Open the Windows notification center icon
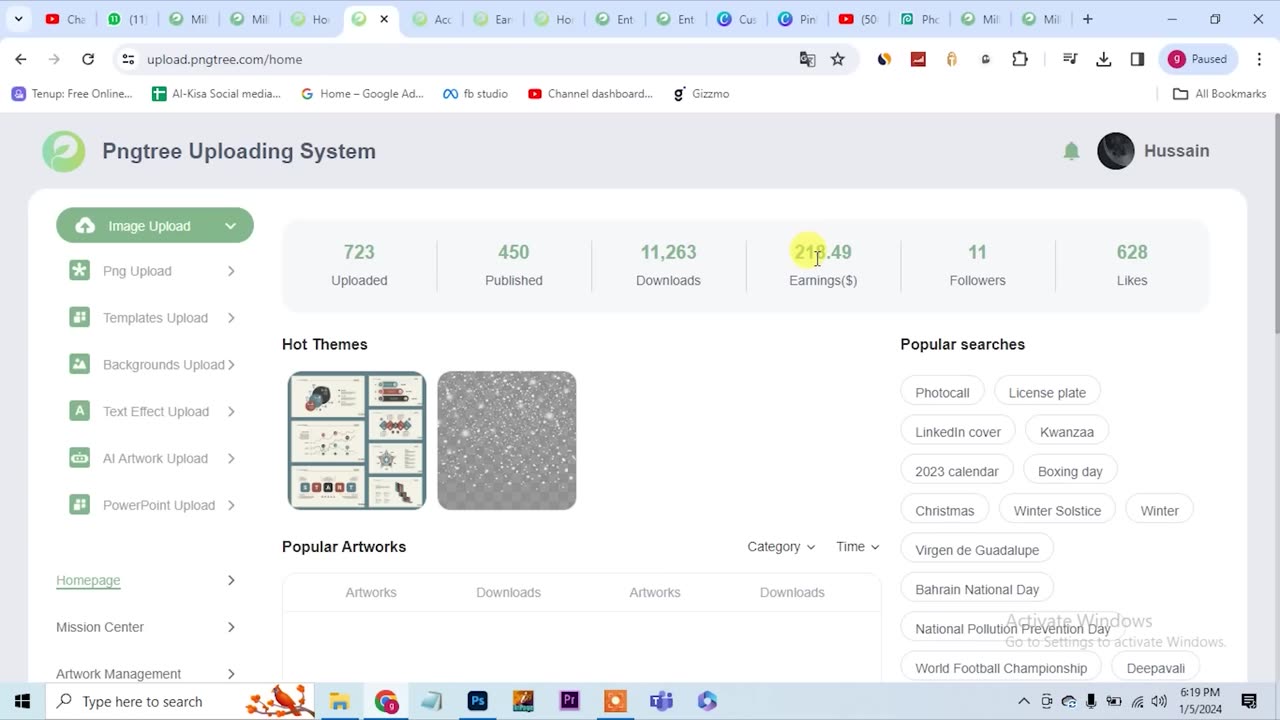This screenshot has width=1280, height=720. click(1249, 701)
